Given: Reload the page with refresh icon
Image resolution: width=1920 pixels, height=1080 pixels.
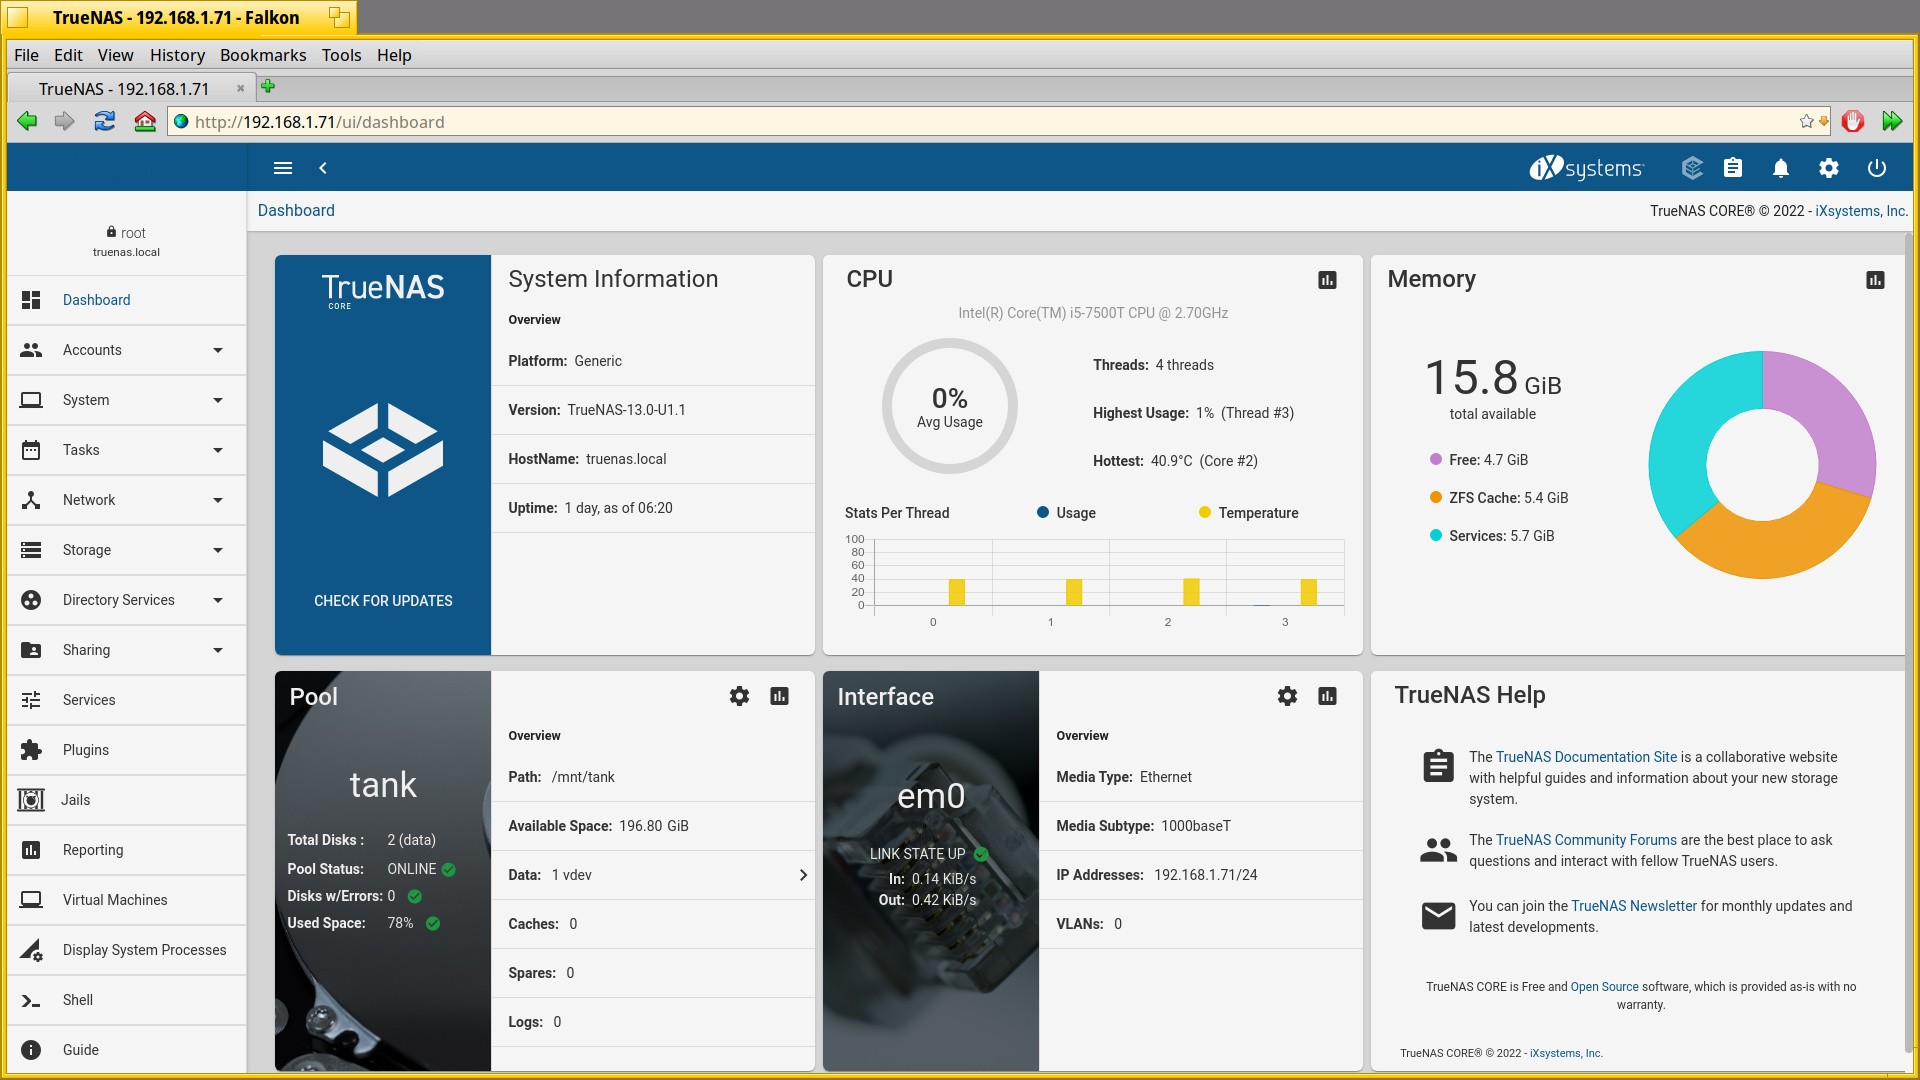Looking at the screenshot, I should [104, 121].
